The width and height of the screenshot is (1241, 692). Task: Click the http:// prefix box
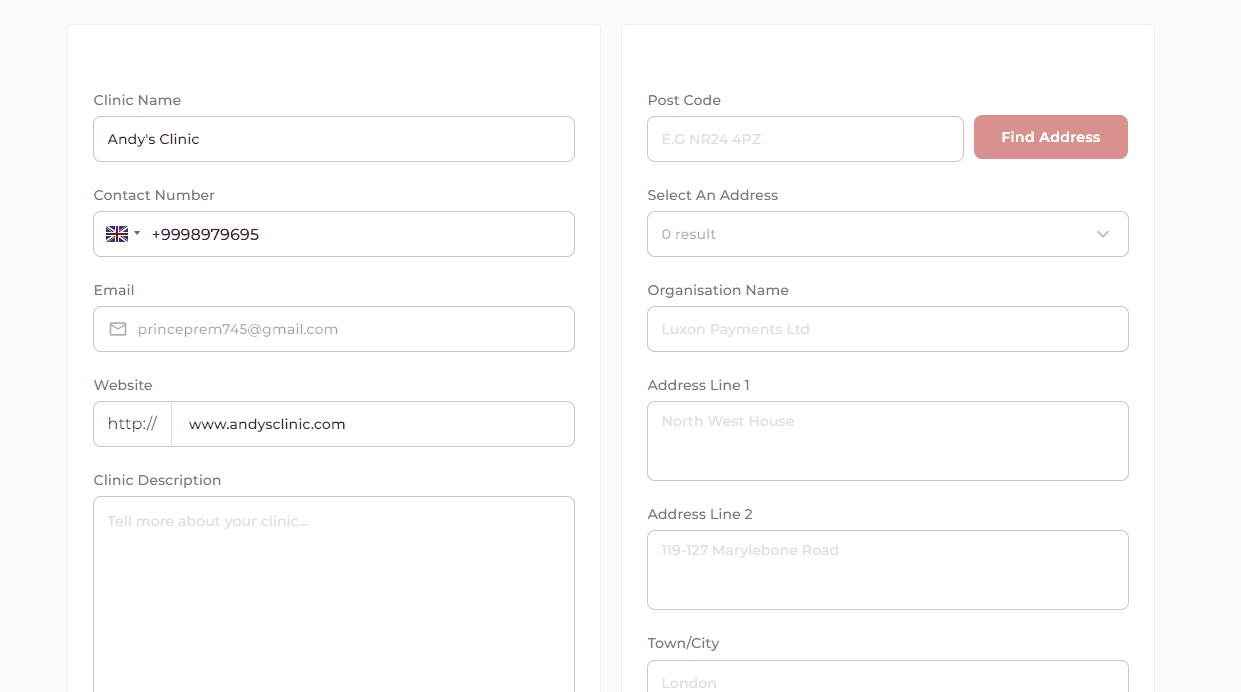click(x=132, y=424)
